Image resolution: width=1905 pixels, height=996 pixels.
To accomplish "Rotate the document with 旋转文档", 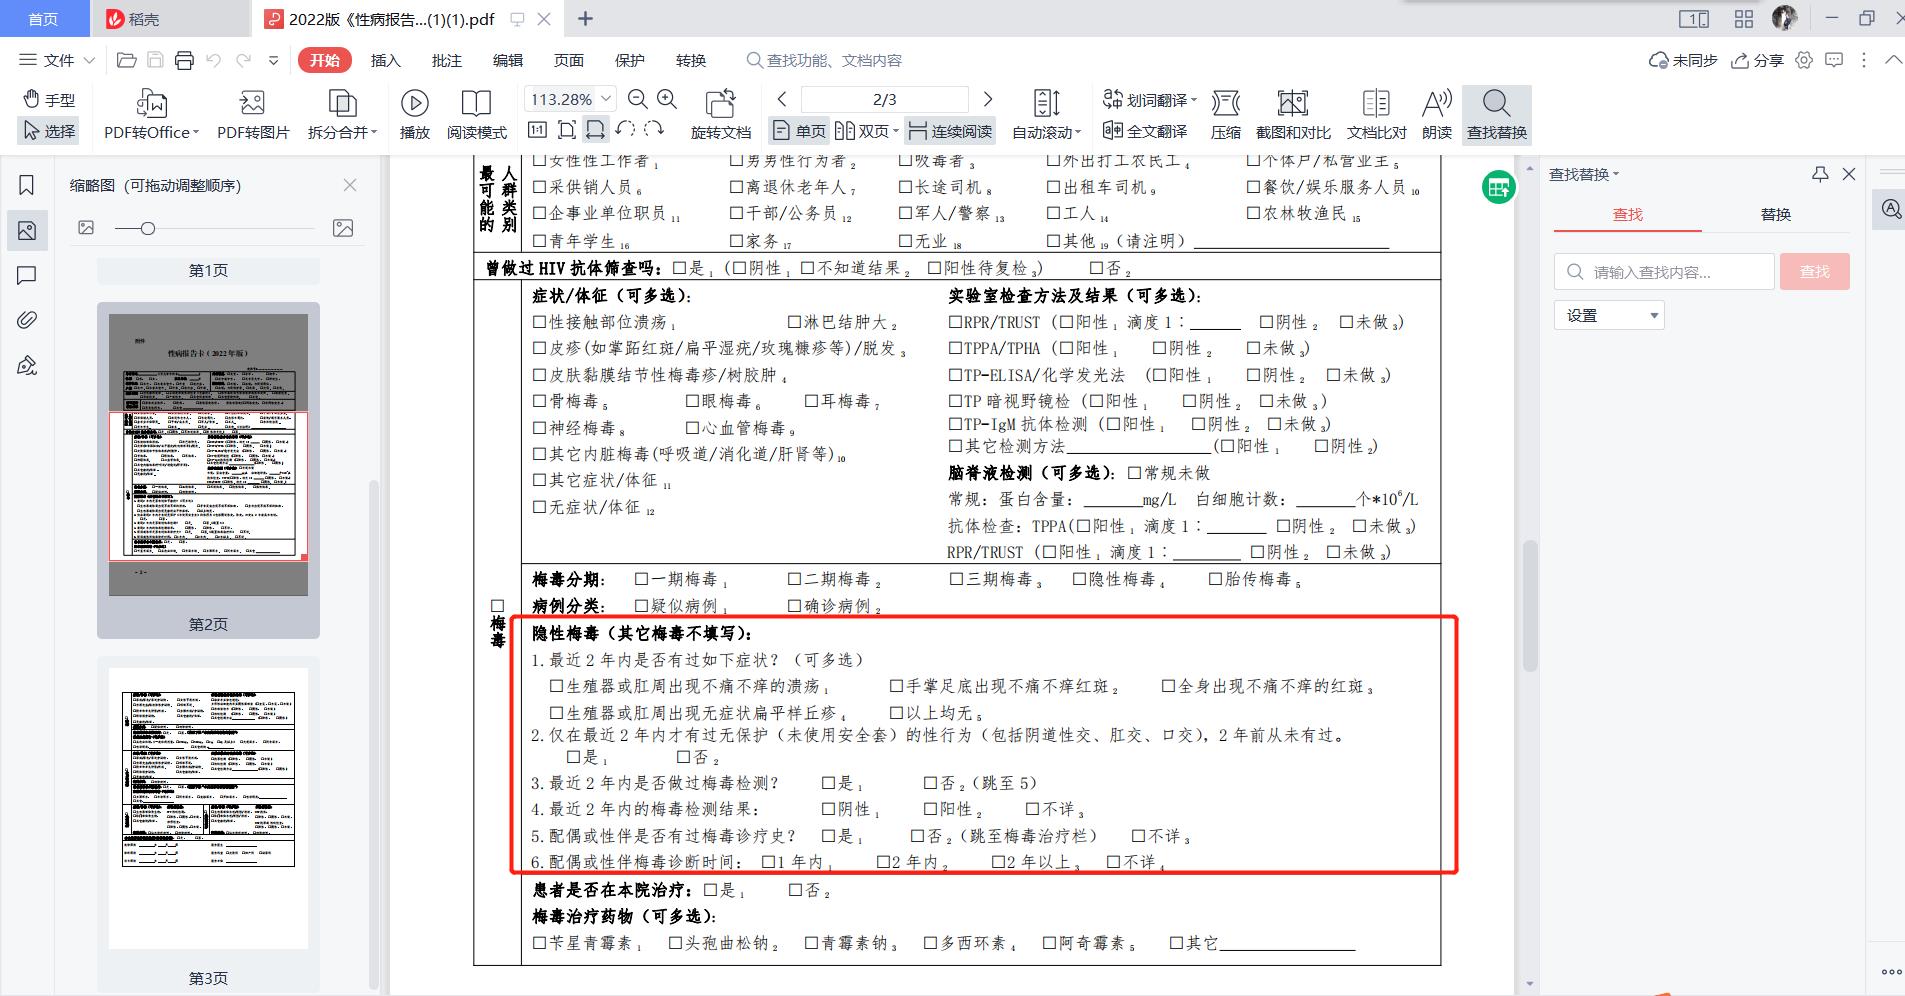I will pyautogui.click(x=720, y=115).
